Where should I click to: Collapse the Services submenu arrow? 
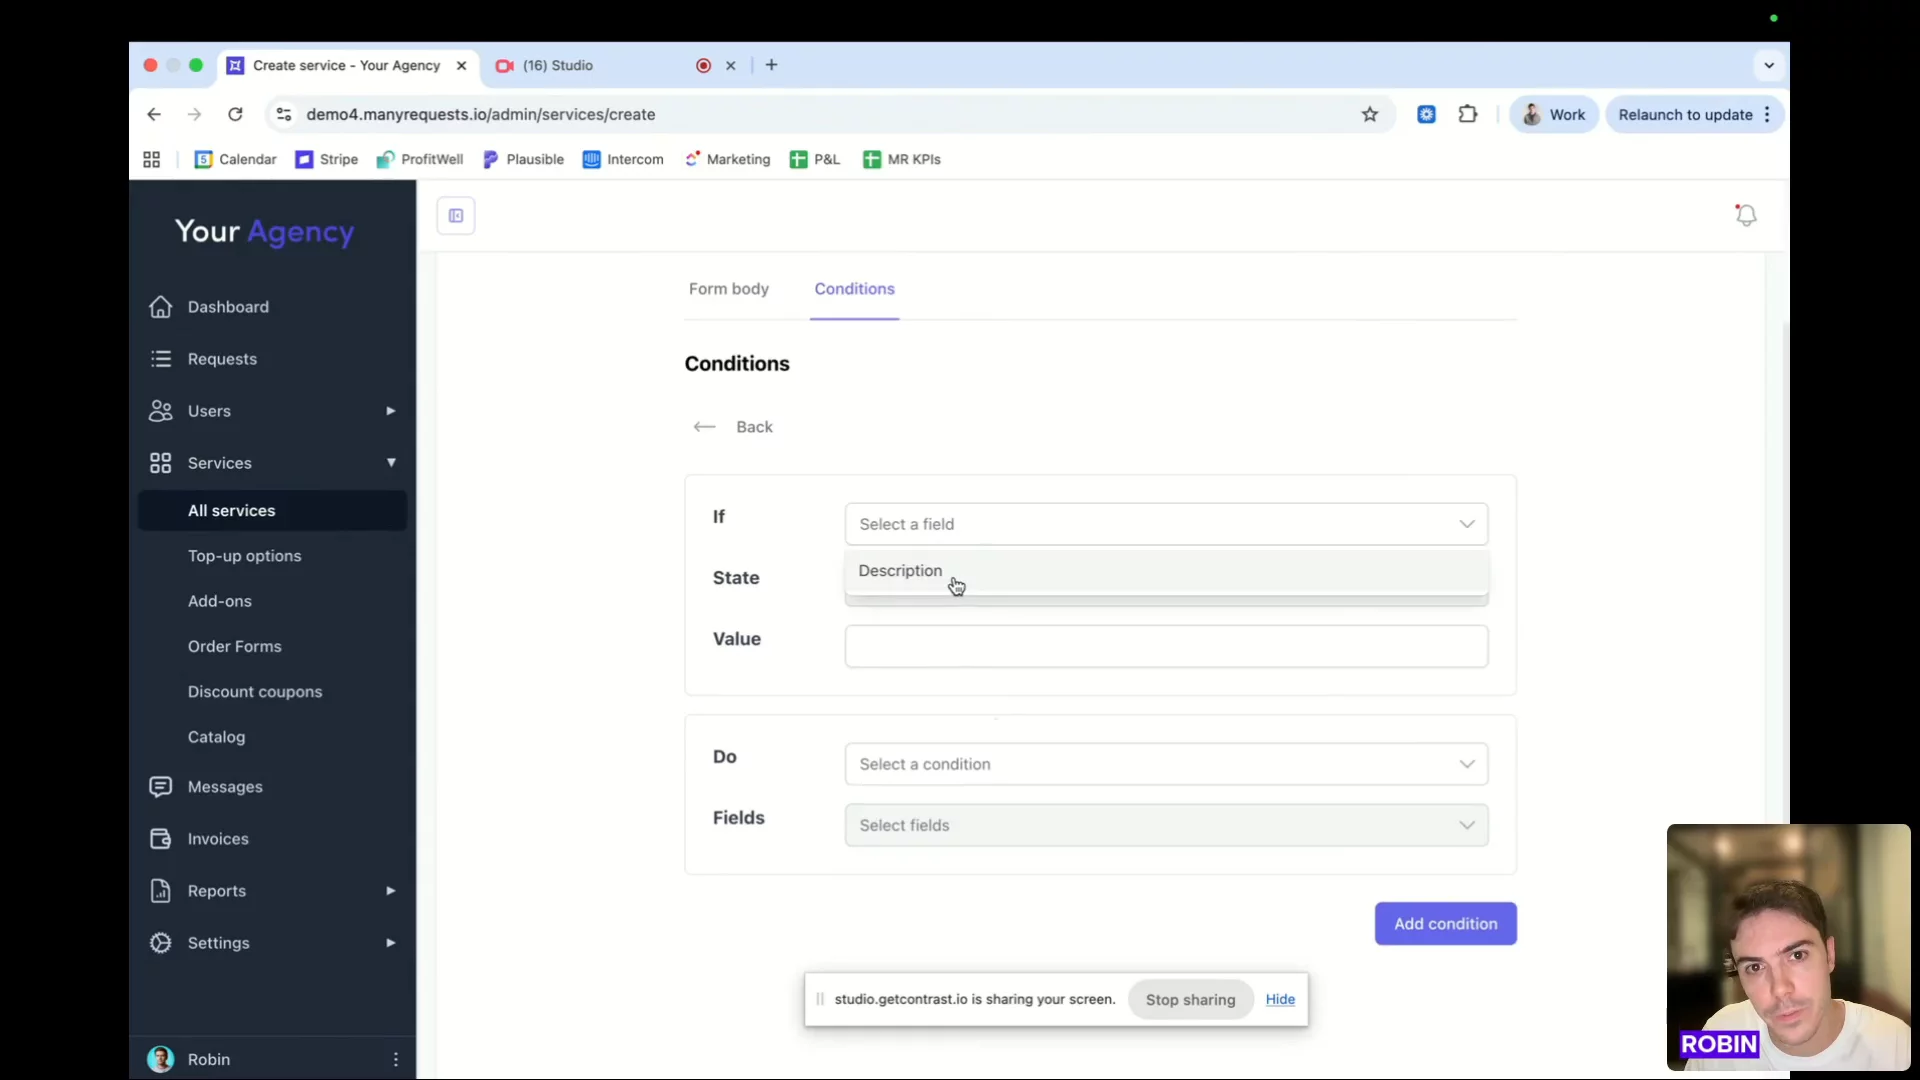click(x=391, y=463)
